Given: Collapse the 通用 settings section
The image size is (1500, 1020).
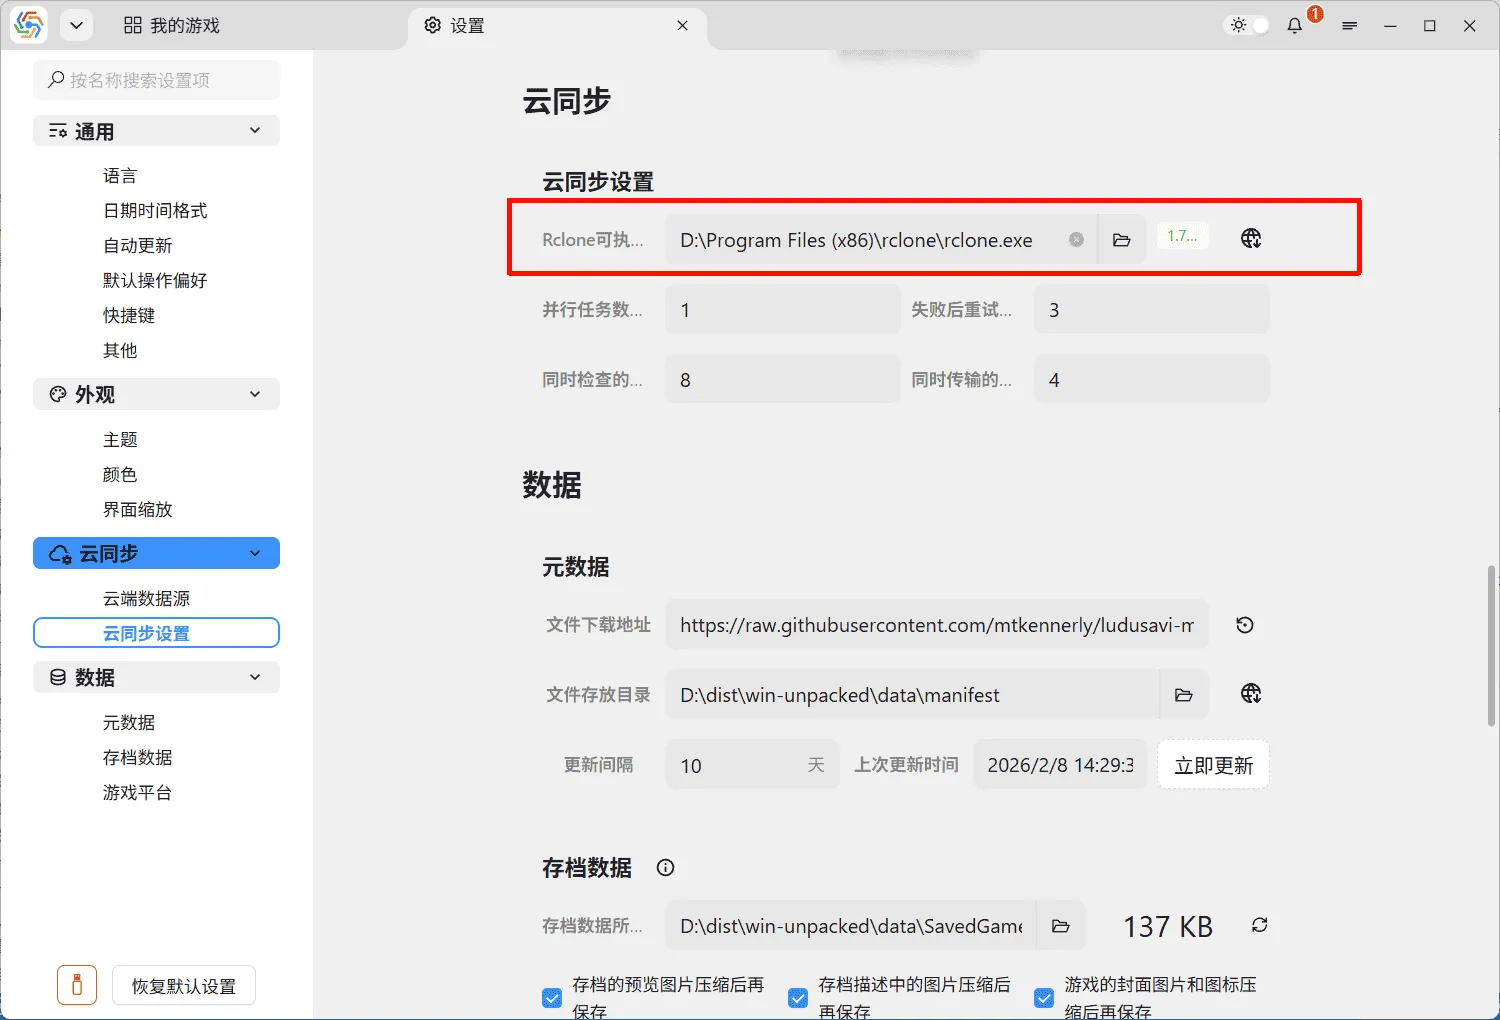Looking at the screenshot, I should tap(255, 130).
